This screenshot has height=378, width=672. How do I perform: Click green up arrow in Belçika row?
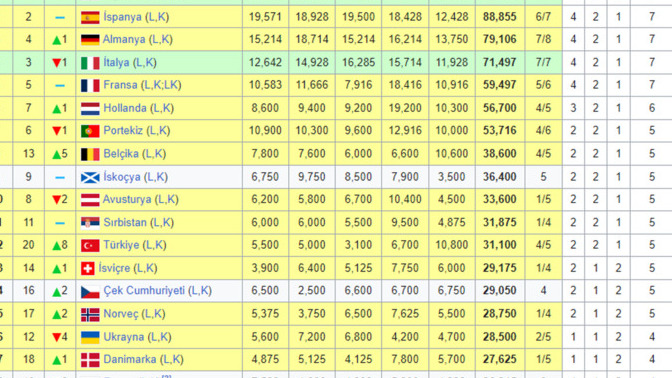tap(56, 154)
